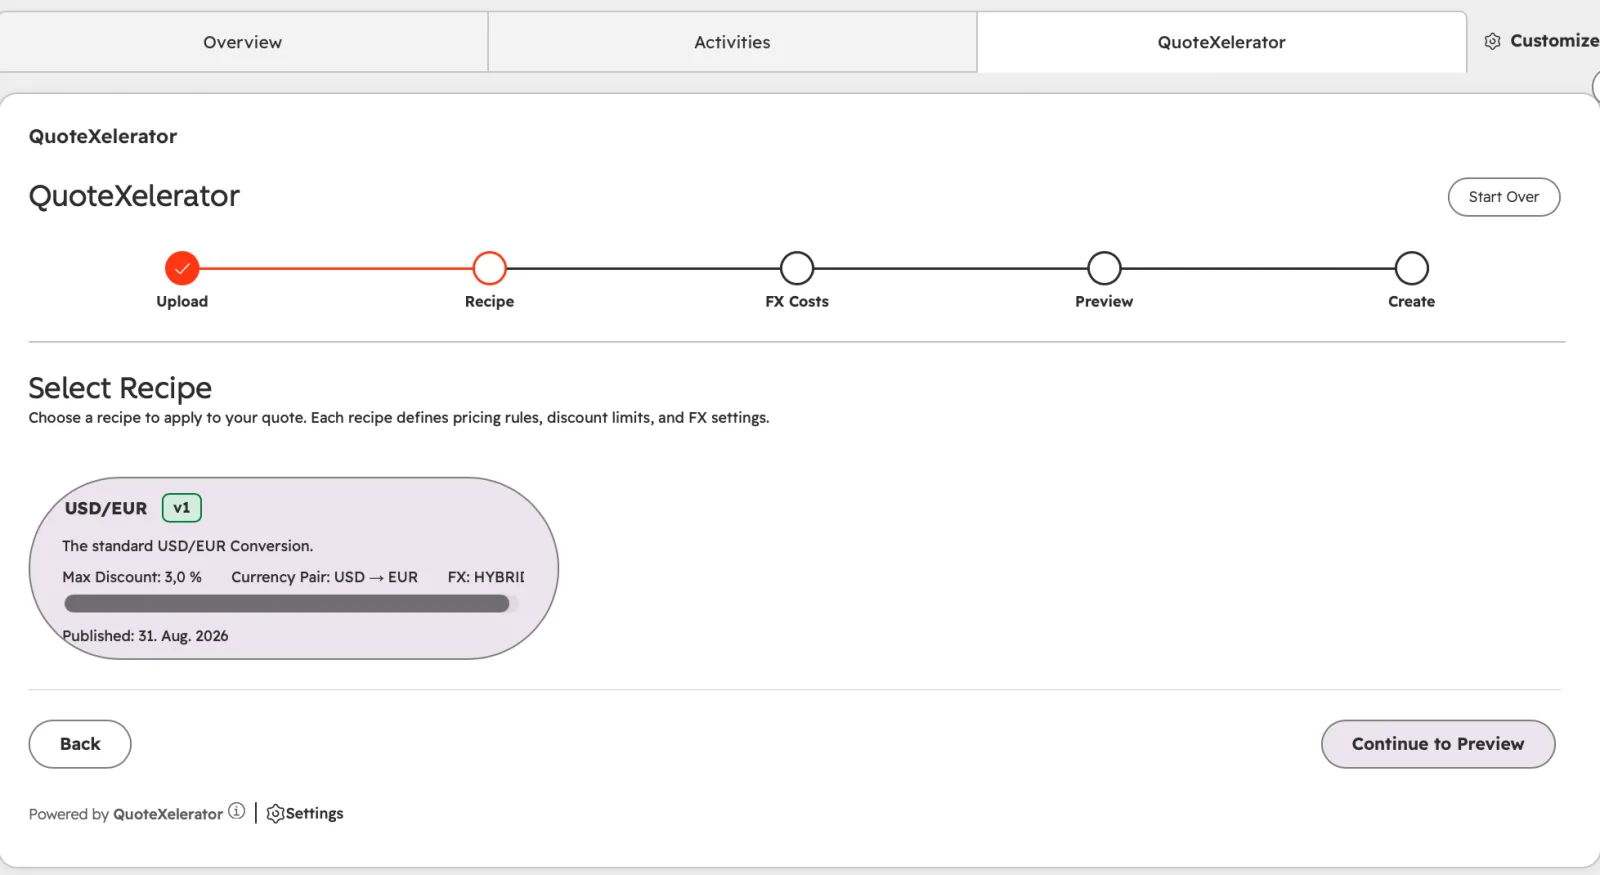Select the Recipe step circle
The height and width of the screenshot is (875, 1600).
tap(489, 268)
